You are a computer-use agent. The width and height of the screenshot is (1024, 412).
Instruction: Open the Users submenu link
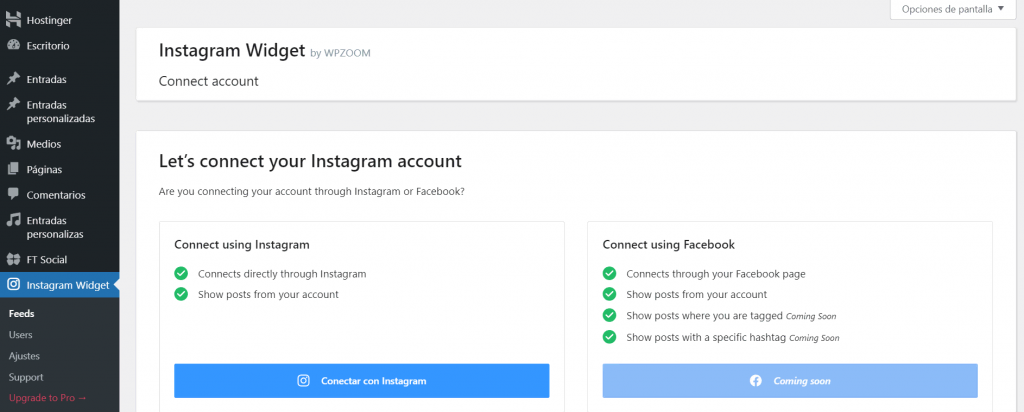pos(21,334)
